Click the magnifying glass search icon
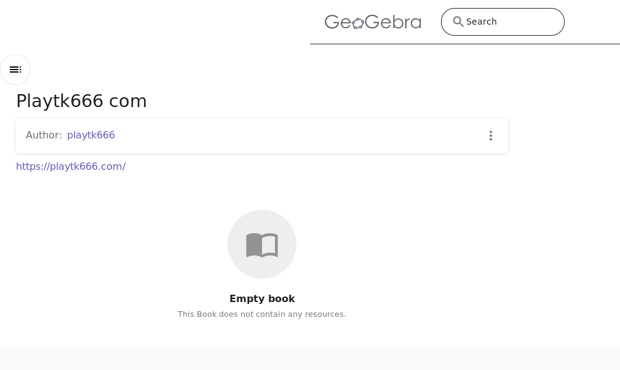 point(458,21)
